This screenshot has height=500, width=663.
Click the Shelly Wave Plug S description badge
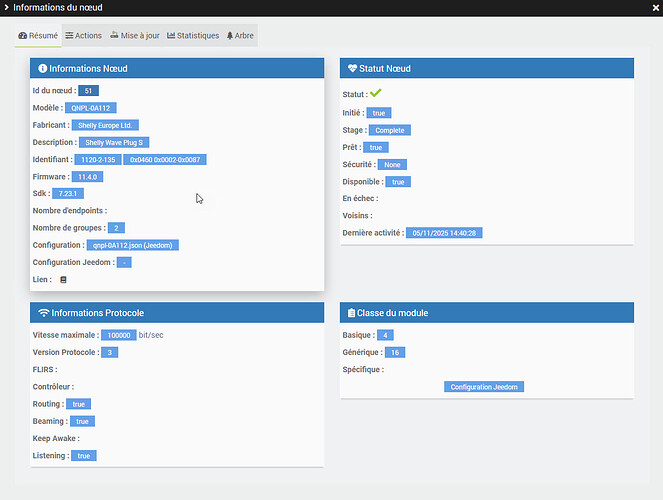114,142
